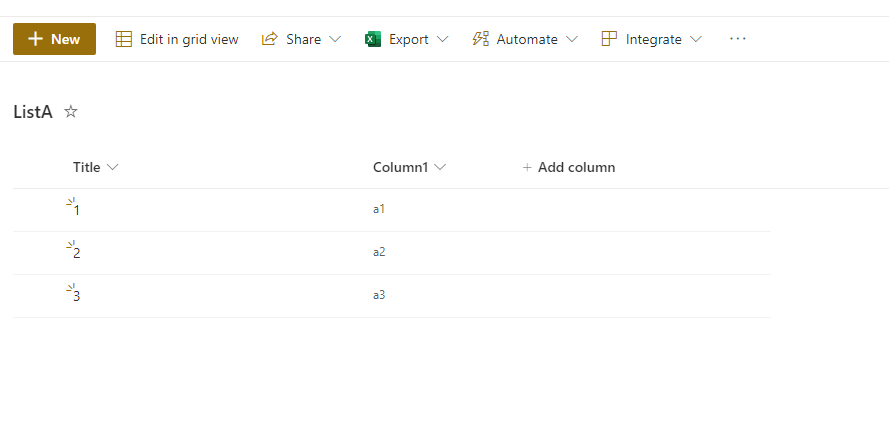Click the Add column button
Image resolution: width=889 pixels, height=431 pixels.
coord(569,167)
